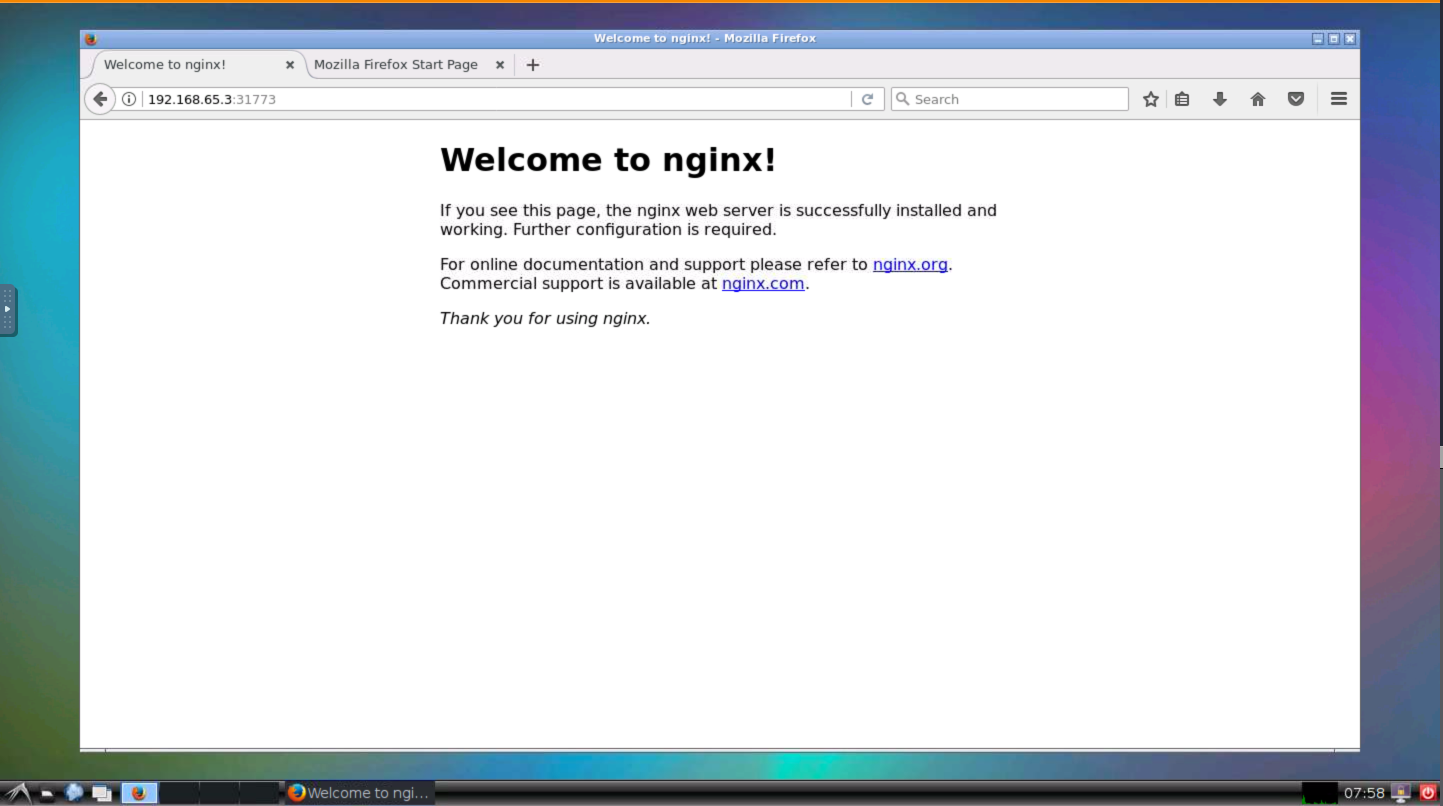This screenshot has width=1443, height=806.
Task: Open the nginx.com commercial support link
Action: coord(763,284)
